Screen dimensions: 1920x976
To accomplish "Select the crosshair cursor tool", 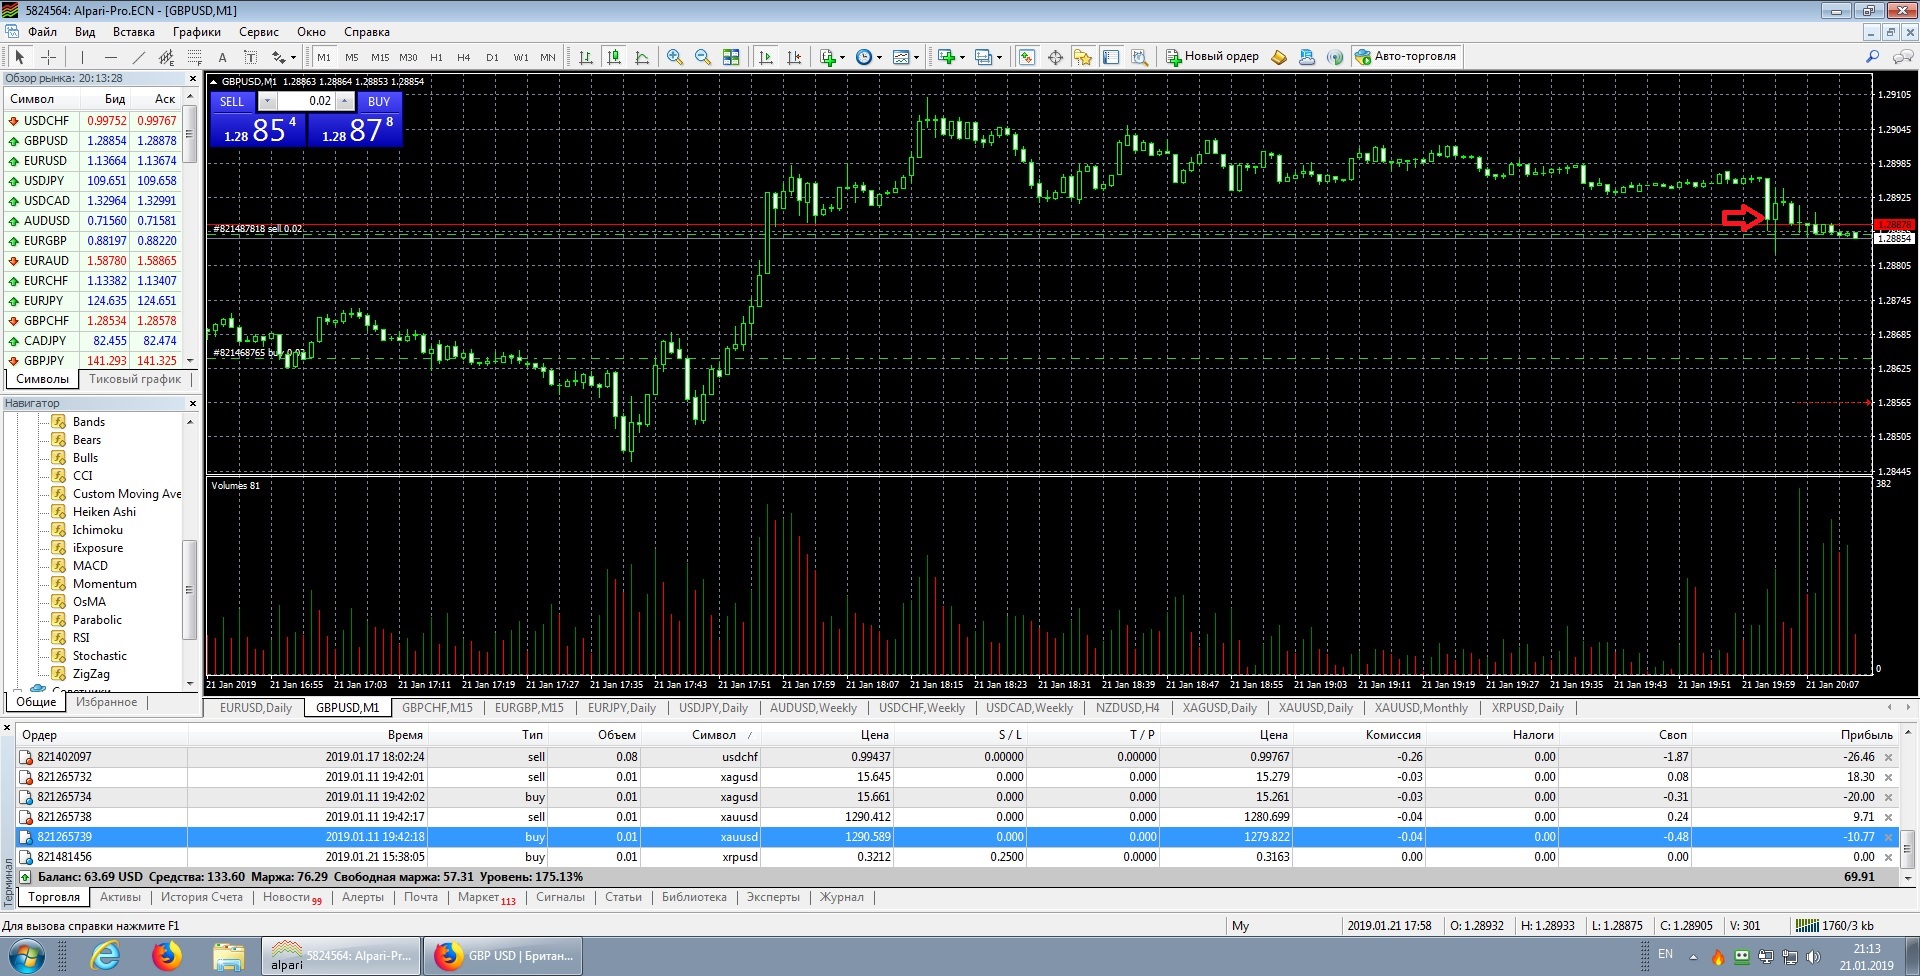I will (x=48, y=57).
